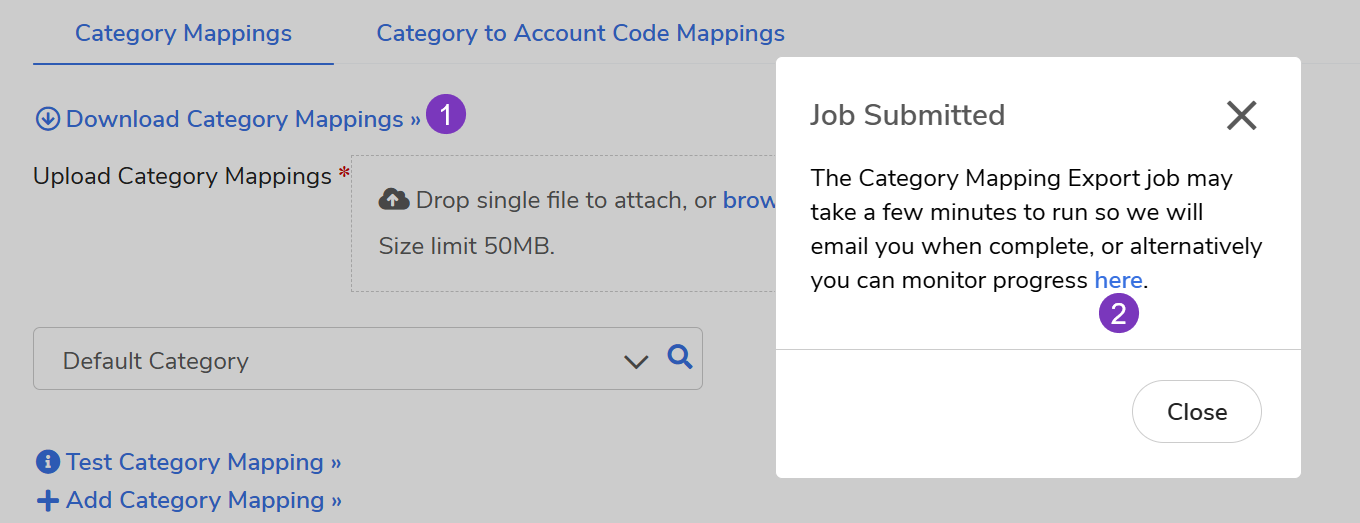
Task: Switch to the Category Mappings tab
Action: [x=183, y=33]
